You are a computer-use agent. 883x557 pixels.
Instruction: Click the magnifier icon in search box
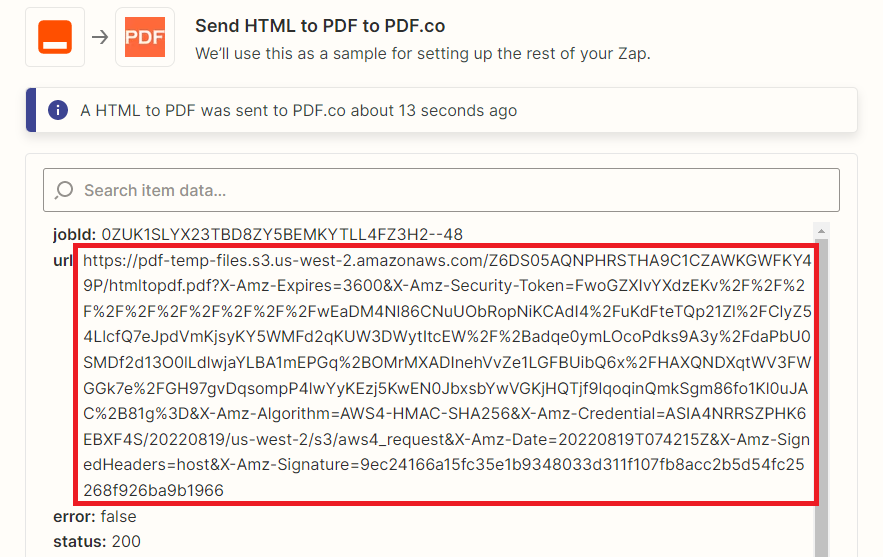(64, 190)
